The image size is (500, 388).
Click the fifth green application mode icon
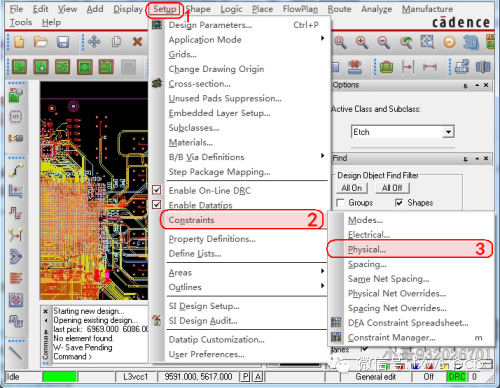pyautogui.click(x=106, y=67)
